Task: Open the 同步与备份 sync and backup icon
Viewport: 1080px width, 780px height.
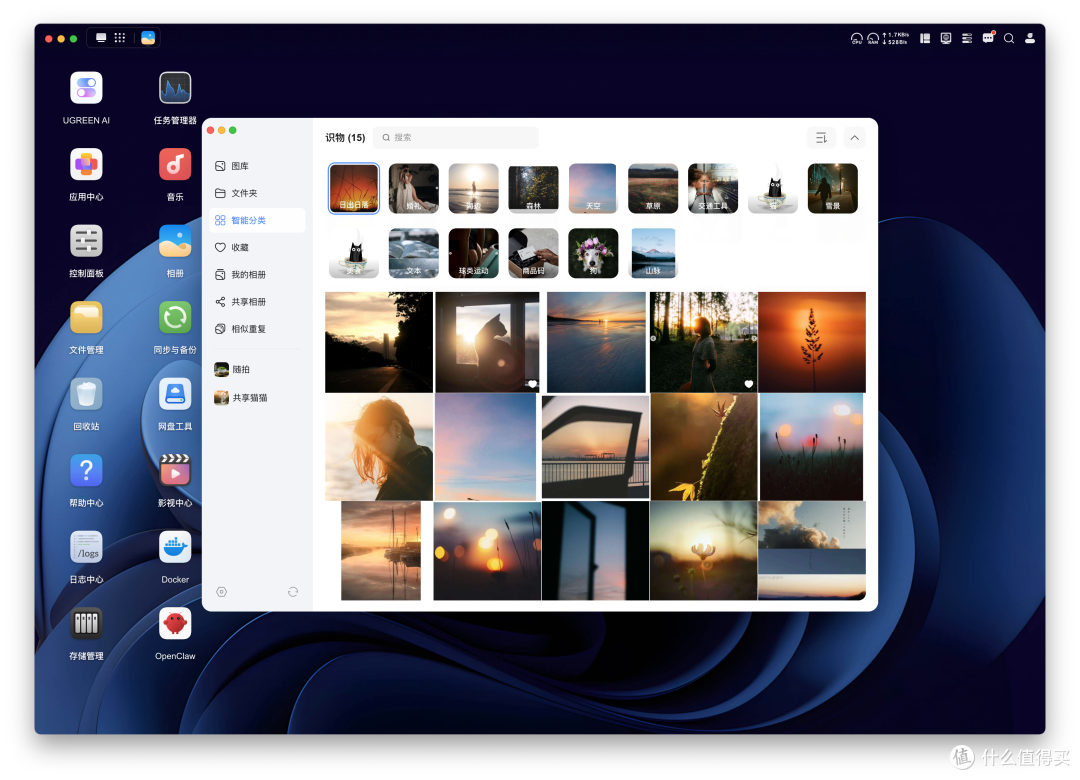Action: (175, 318)
